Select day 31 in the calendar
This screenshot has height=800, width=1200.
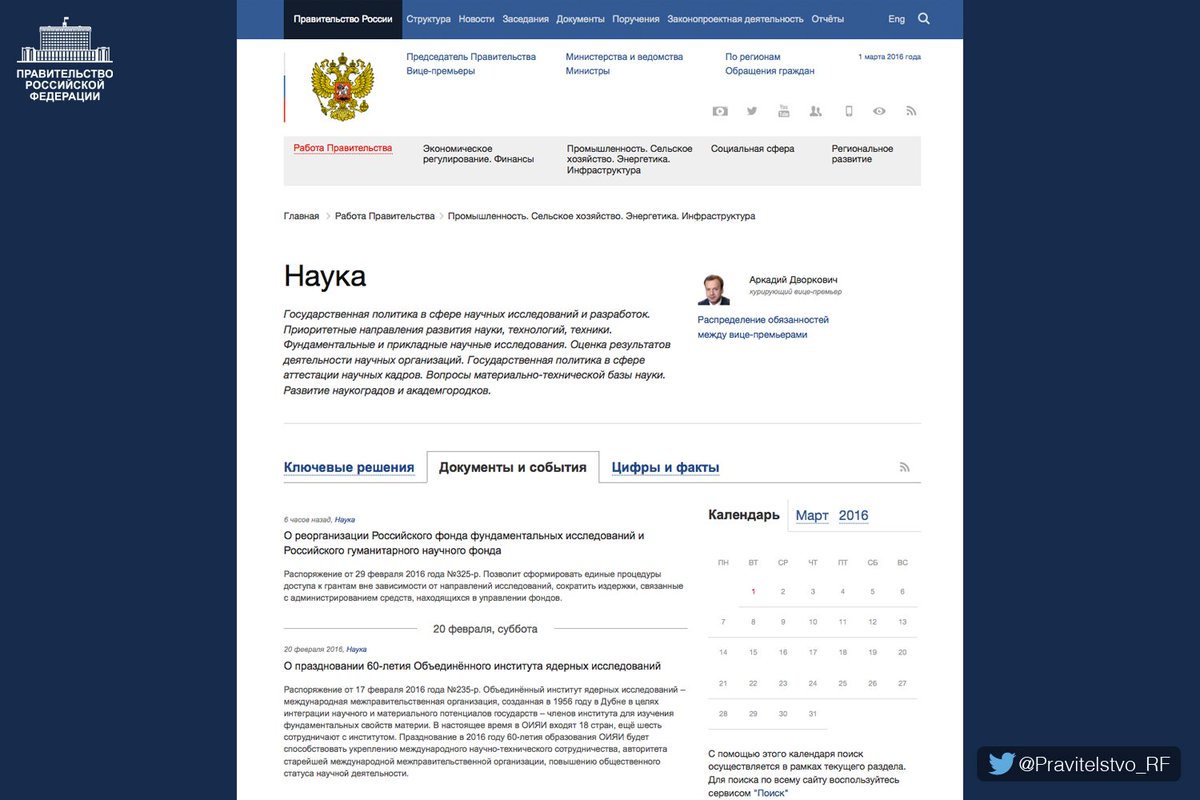pos(813,714)
